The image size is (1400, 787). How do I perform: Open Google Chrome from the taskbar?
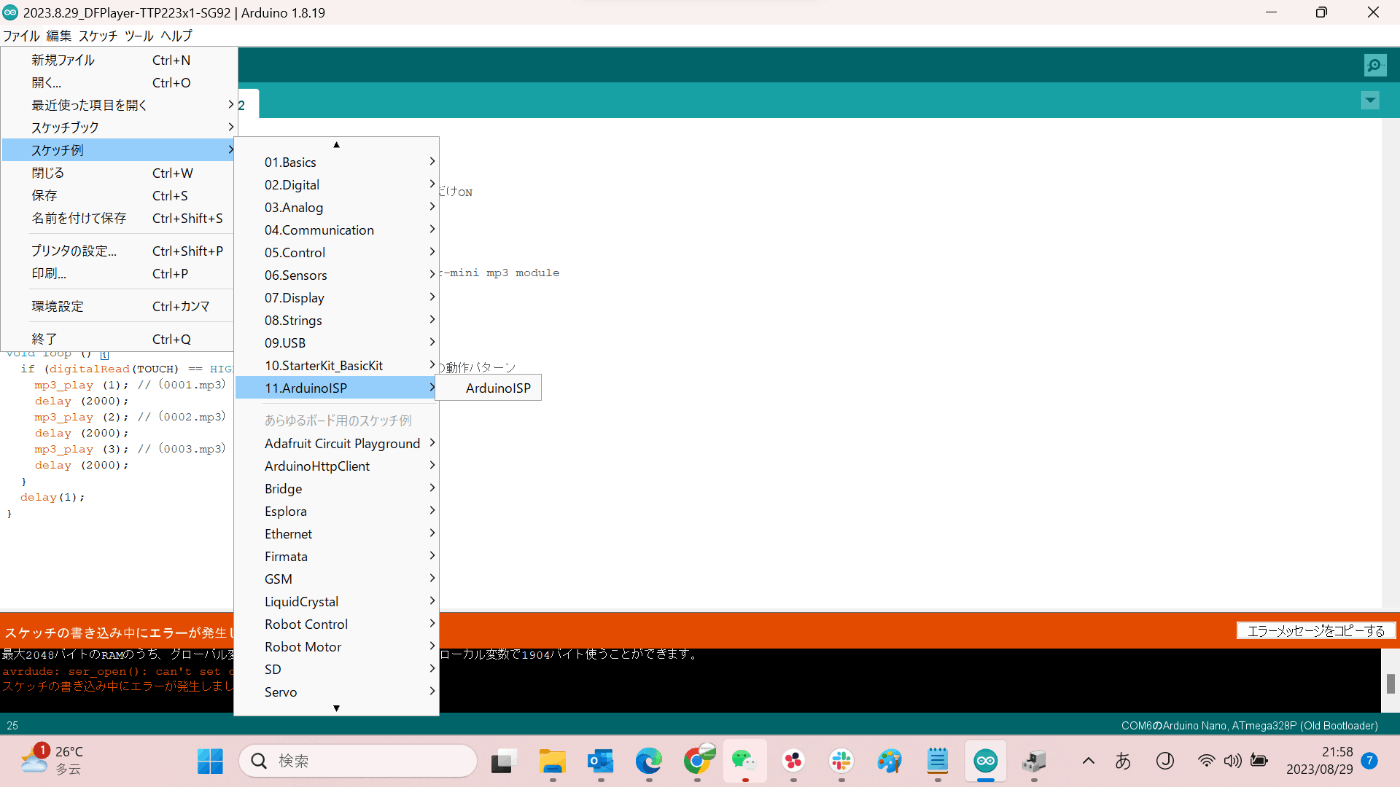point(698,761)
